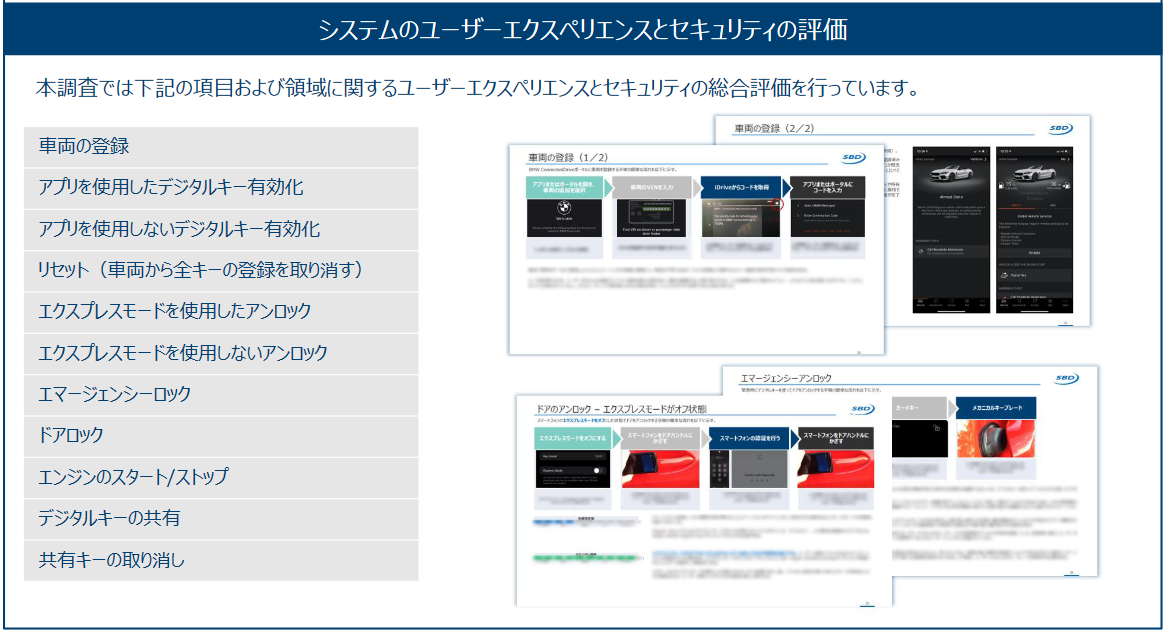Click the エクスプレスモードをオフにする step box
This screenshot has width=1168, height=633.
coord(571,438)
